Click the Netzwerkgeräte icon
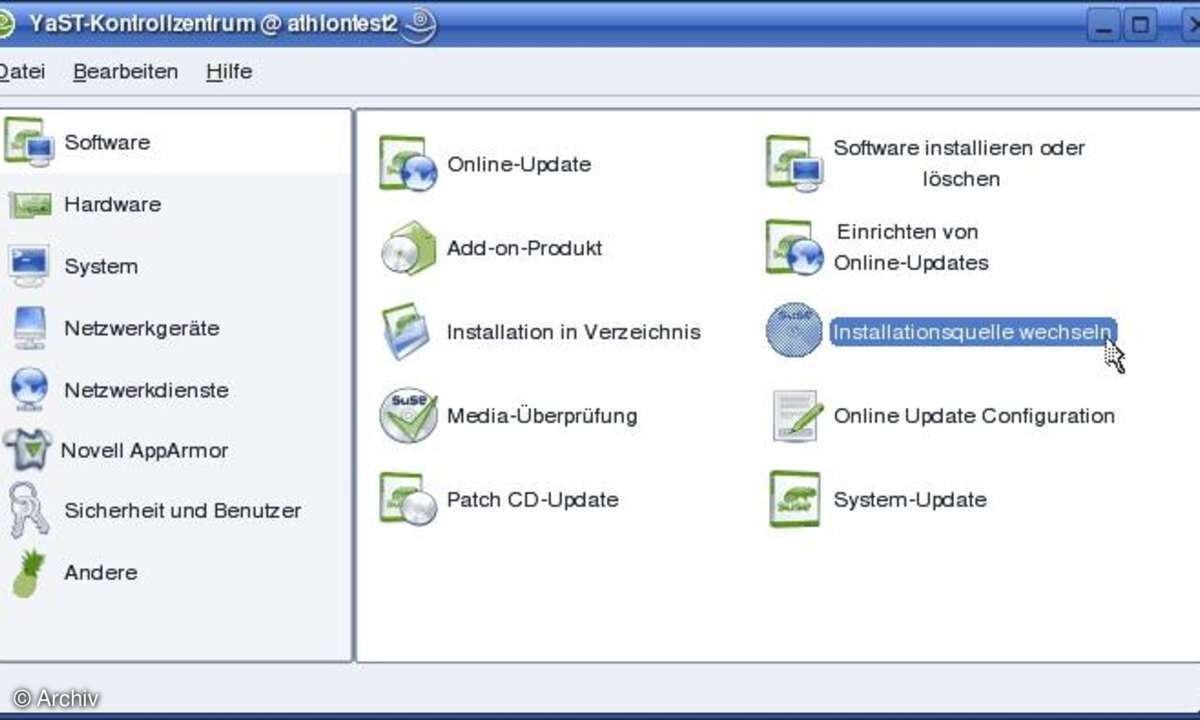This screenshot has width=1200, height=720. (x=29, y=328)
